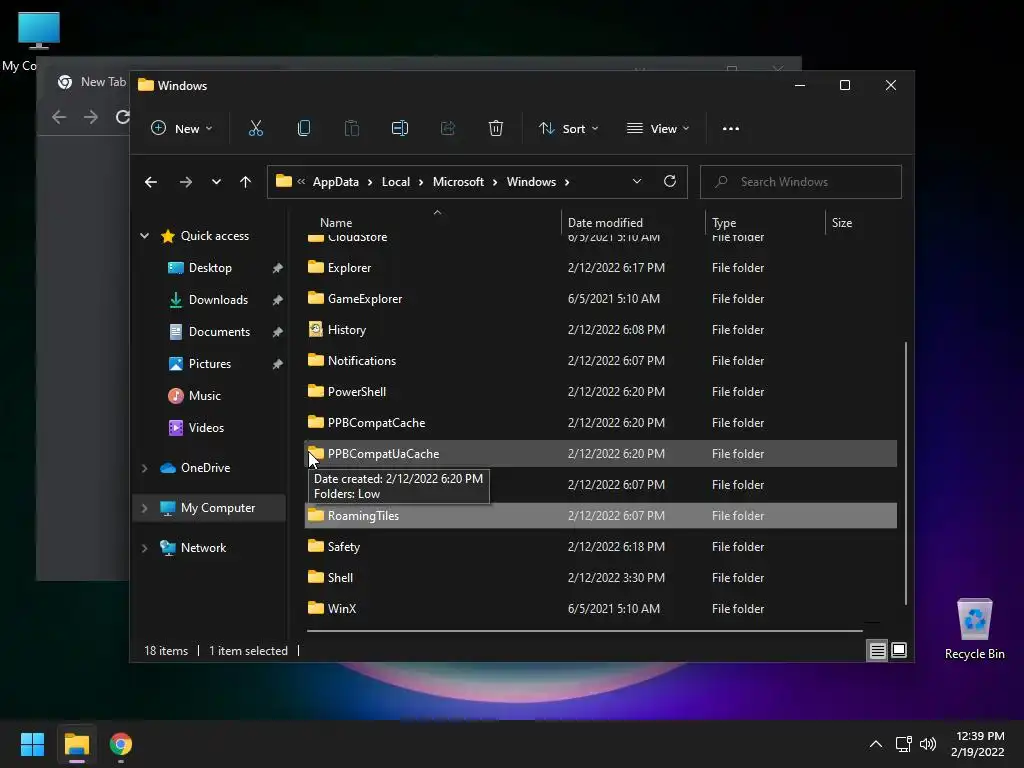Image resolution: width=1024 pixels, height=768 pixels.
Task: Select the Safety folder
Action: [x=601, y=547]
